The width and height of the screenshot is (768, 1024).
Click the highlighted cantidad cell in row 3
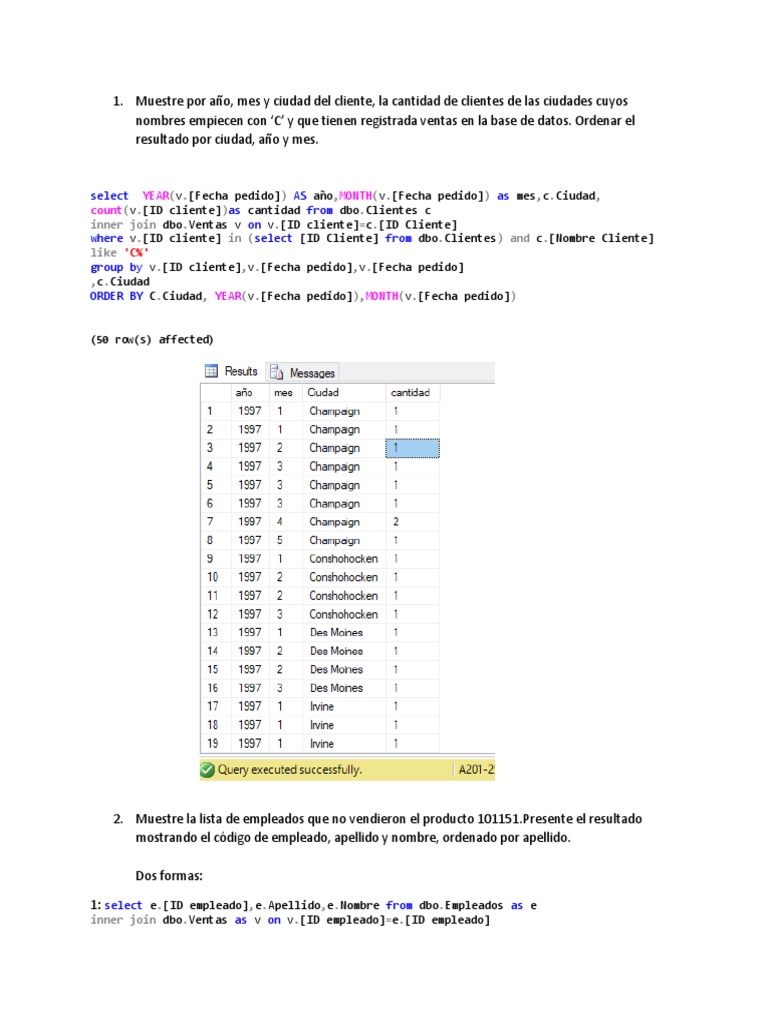[x=412, y=448]
